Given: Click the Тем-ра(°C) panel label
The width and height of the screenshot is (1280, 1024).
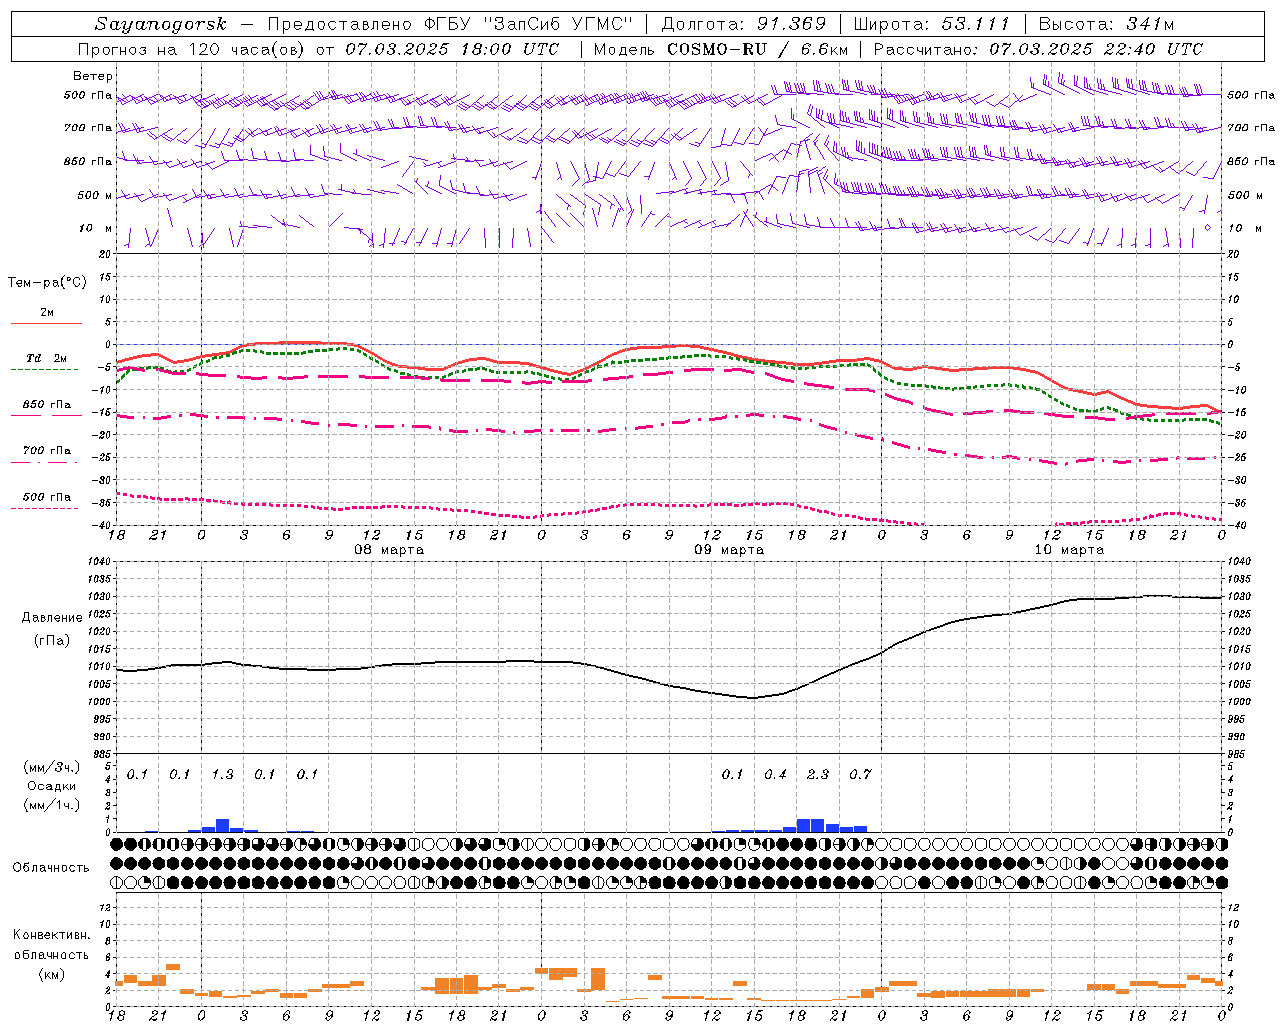Looking at the screenshot, I should point(47,282).
